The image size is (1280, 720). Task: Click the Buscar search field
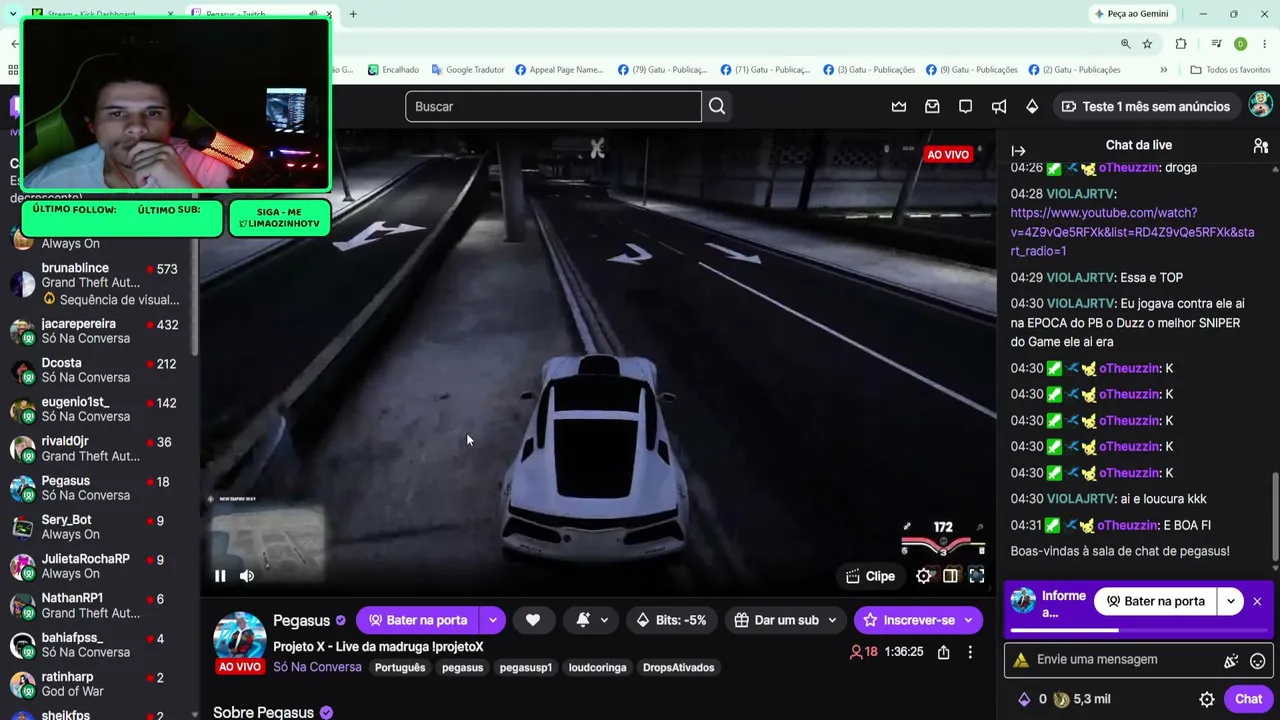(x=553, y=106)
